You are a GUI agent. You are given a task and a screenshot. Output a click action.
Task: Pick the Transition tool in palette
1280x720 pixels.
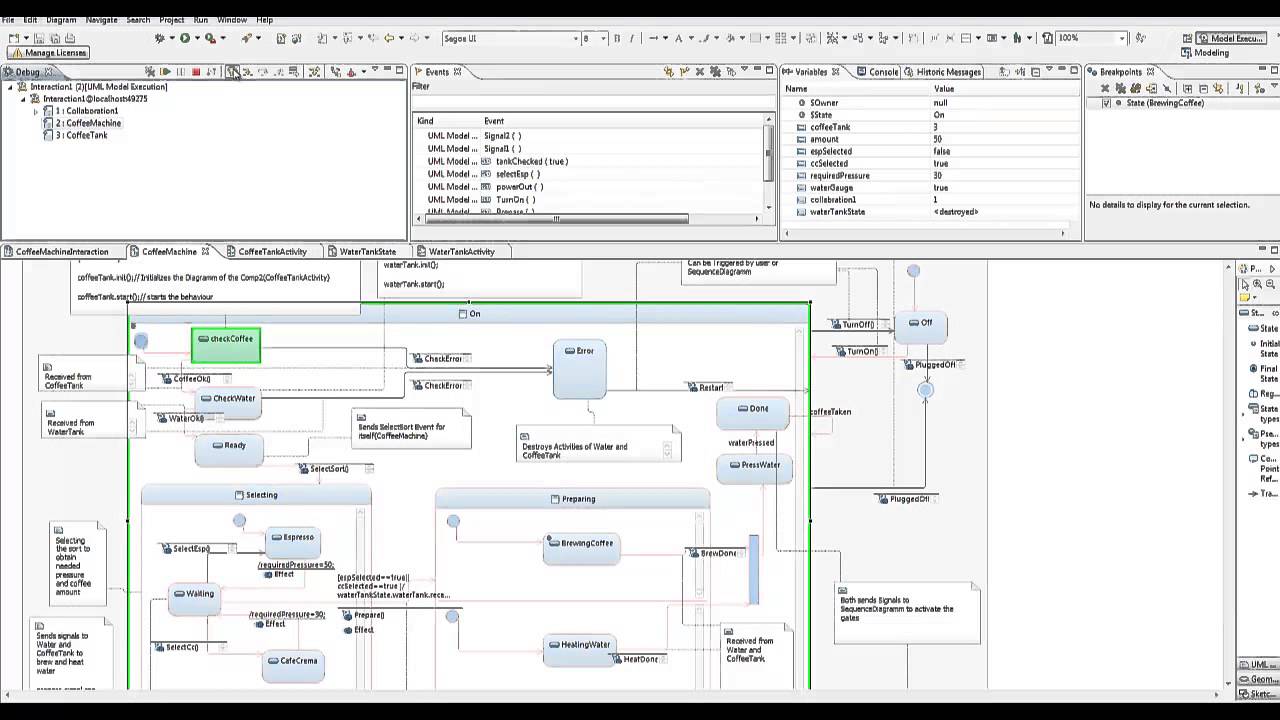point(1263,494)
